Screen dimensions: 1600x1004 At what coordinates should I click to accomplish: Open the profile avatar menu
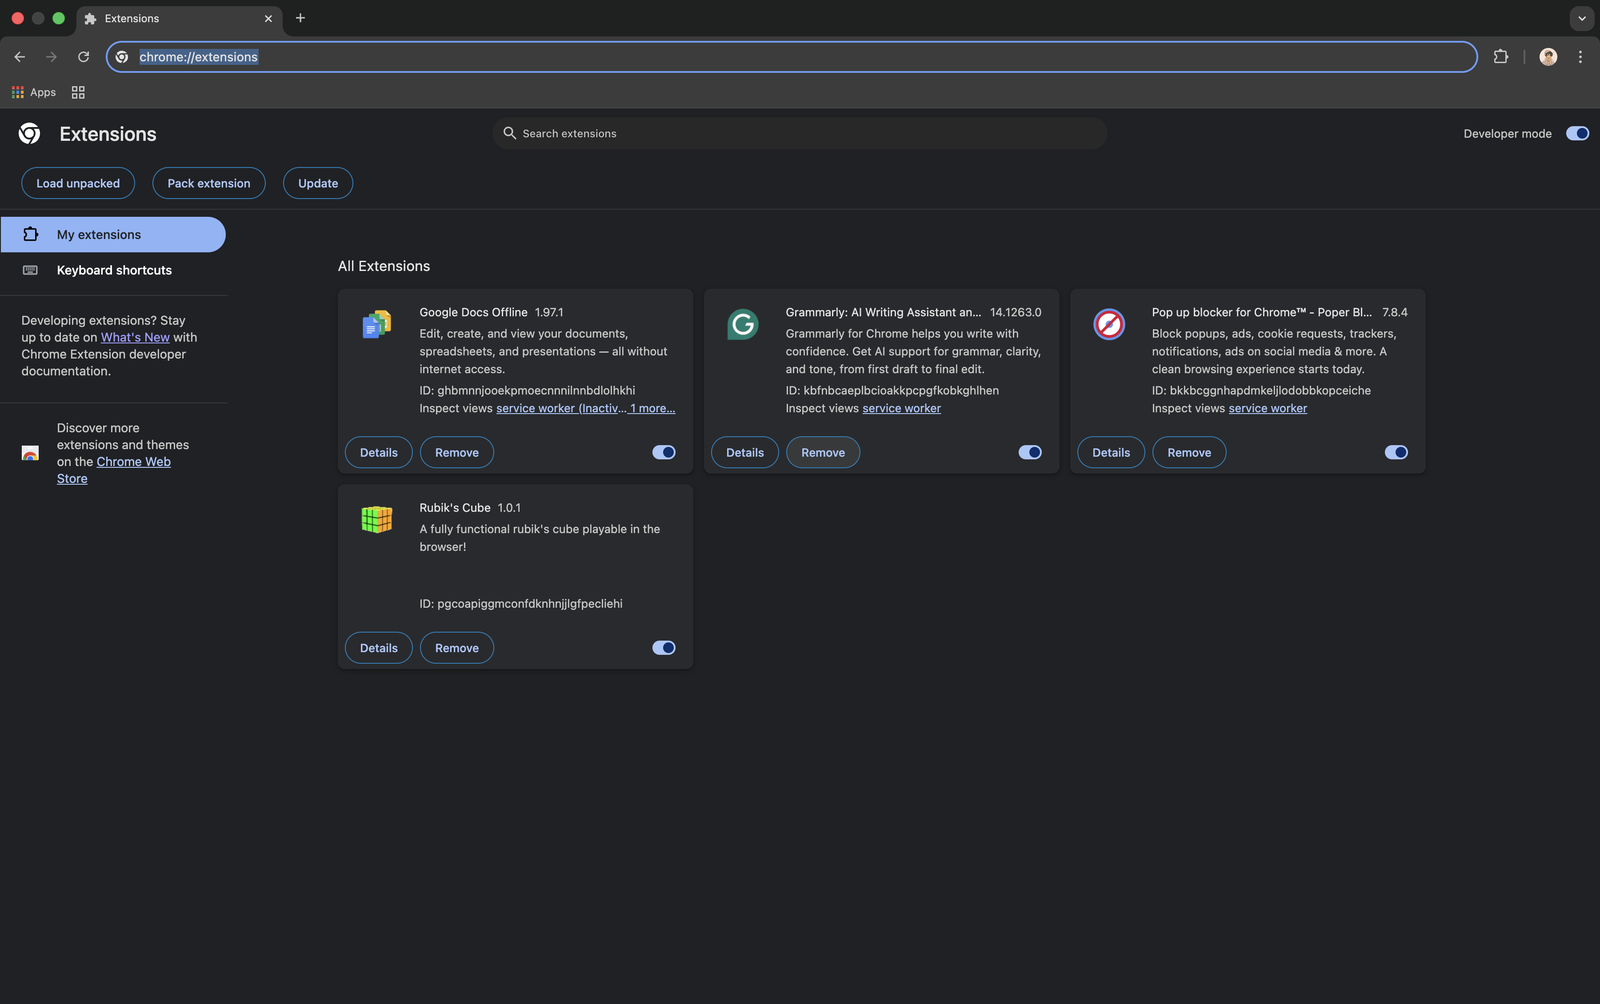click(1548, 57)
